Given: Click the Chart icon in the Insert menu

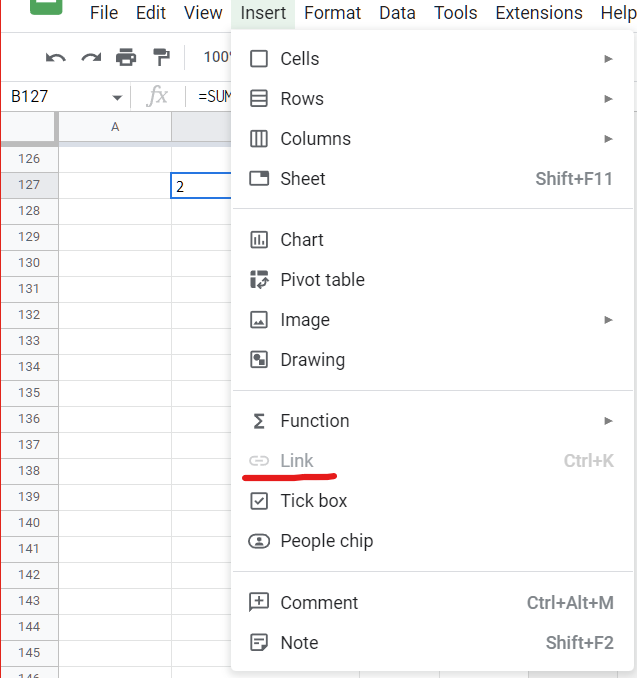Looking at the screenshot, I should 259,240.
